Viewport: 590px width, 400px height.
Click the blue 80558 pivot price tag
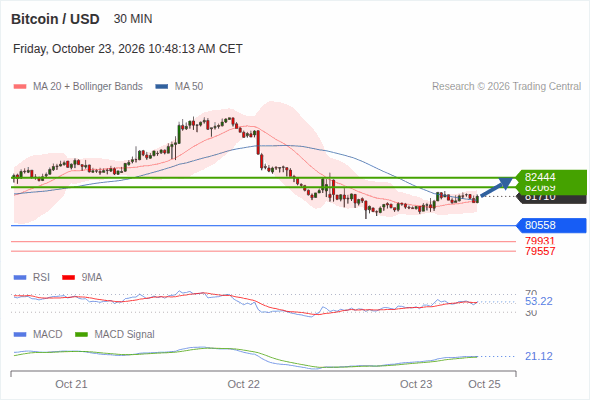(551, 225)
